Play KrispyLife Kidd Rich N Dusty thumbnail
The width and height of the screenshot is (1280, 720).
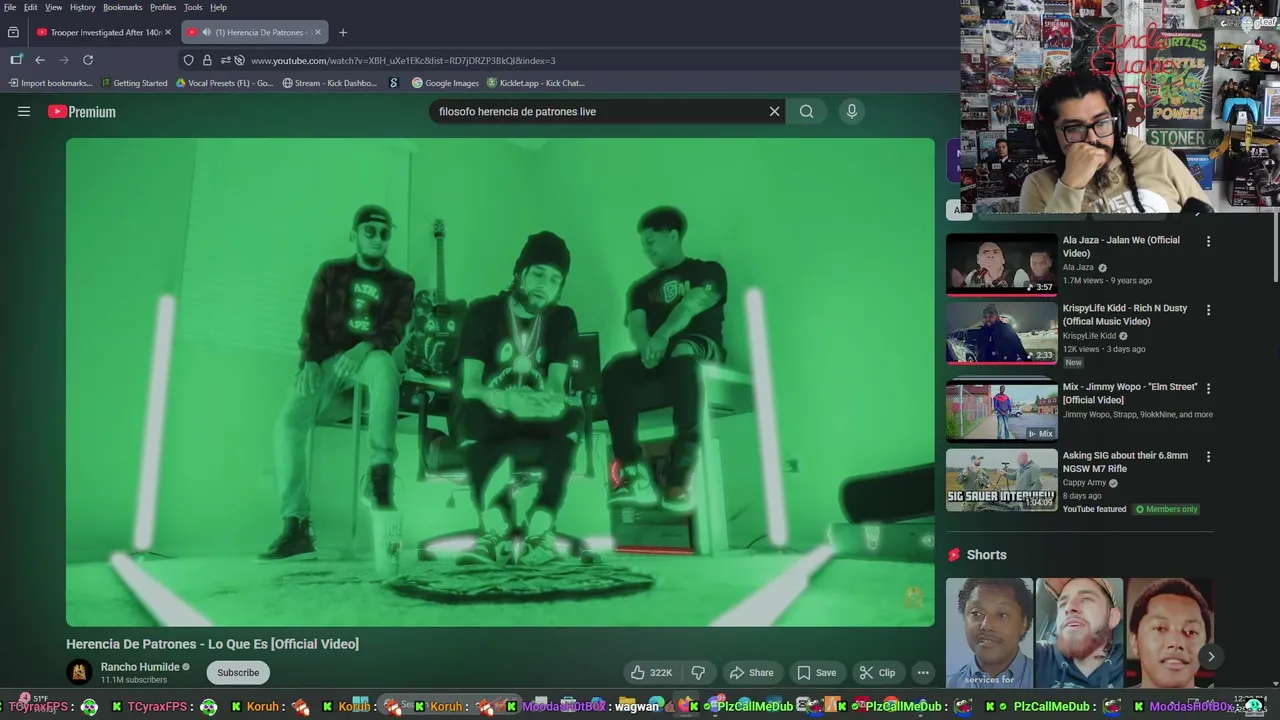coord(1001,333)
